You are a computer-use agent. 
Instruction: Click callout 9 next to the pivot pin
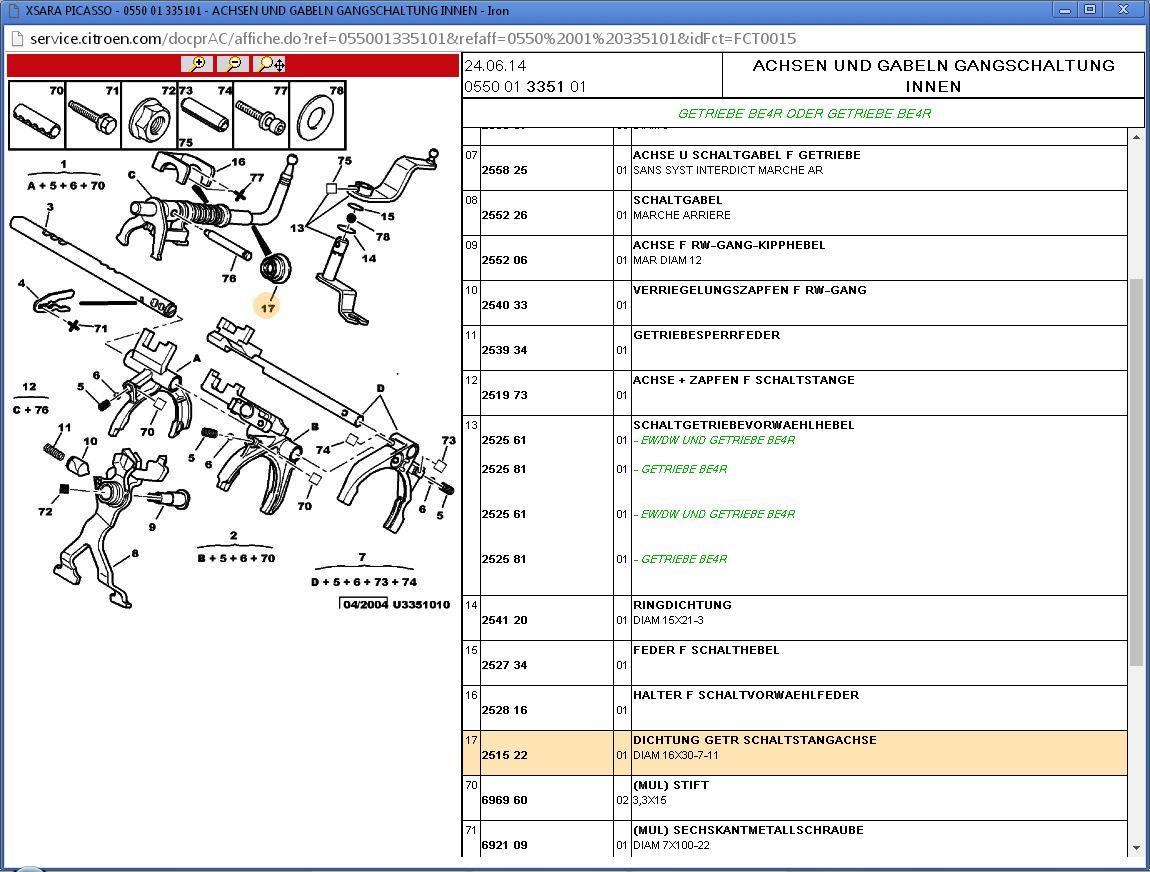[x=152, y=527]
